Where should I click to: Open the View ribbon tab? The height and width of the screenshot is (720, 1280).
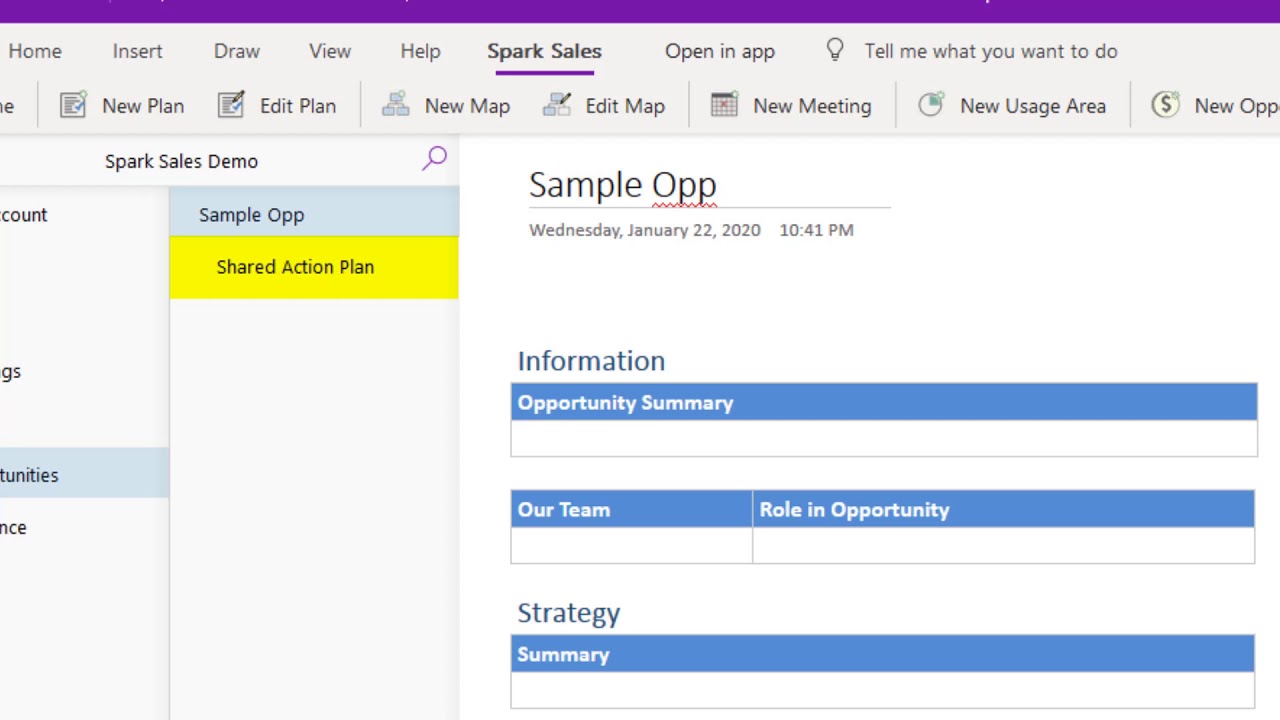coord(330,51)
